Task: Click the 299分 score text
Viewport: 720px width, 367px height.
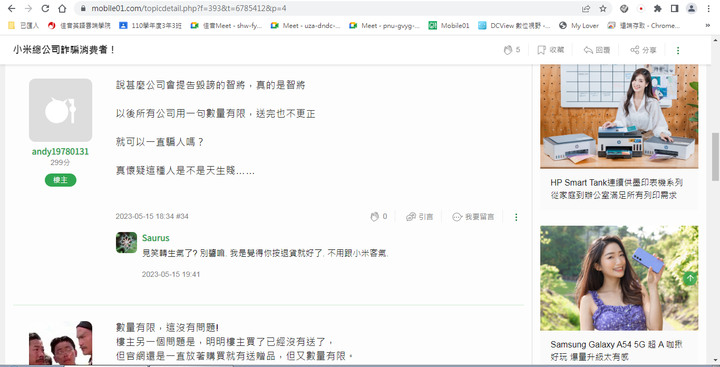Action: click(x=60, y=163)
